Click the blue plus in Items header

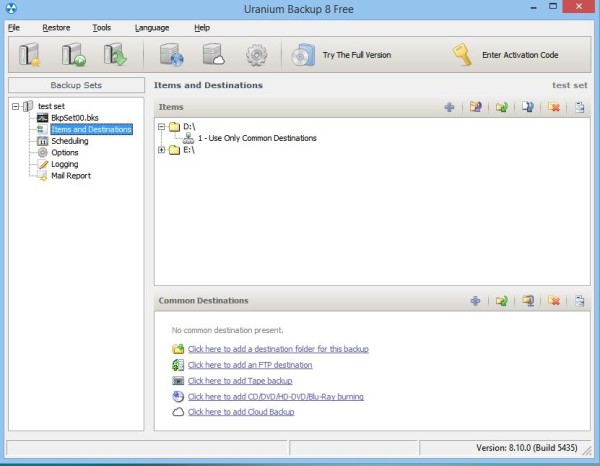[450, 107]
